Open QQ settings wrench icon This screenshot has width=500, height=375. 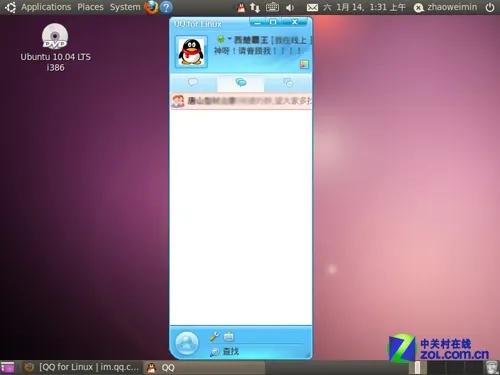point(215,336)
